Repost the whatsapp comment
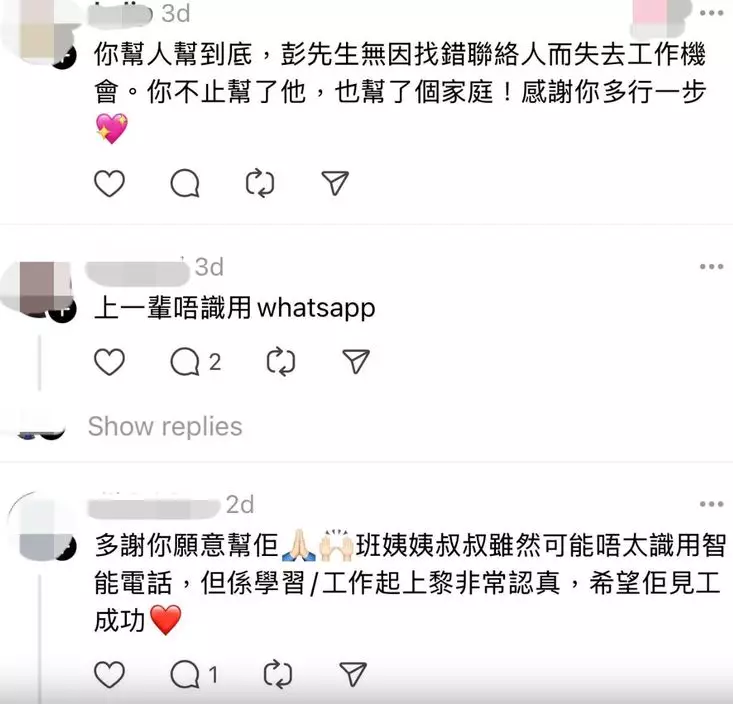This screenshot has height=704, width=733. coord(280,361)
